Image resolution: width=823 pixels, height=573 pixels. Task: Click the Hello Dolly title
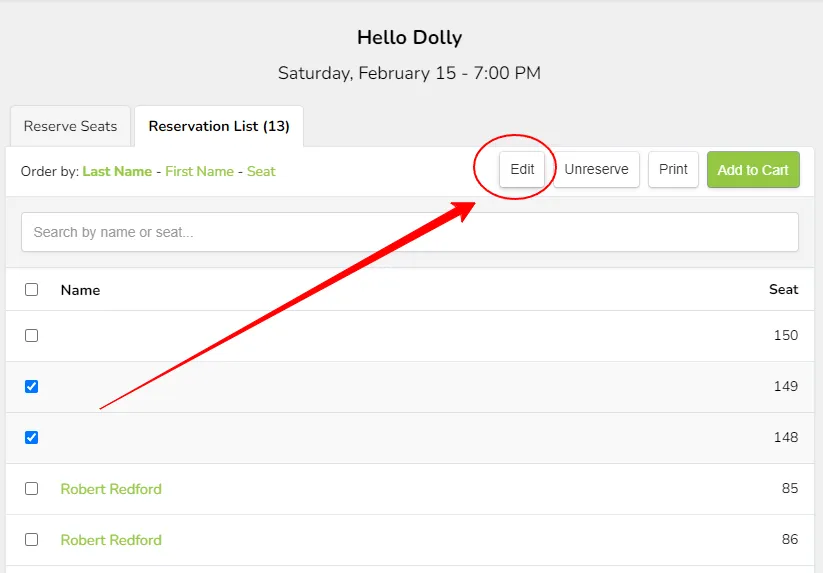(409, 38)
